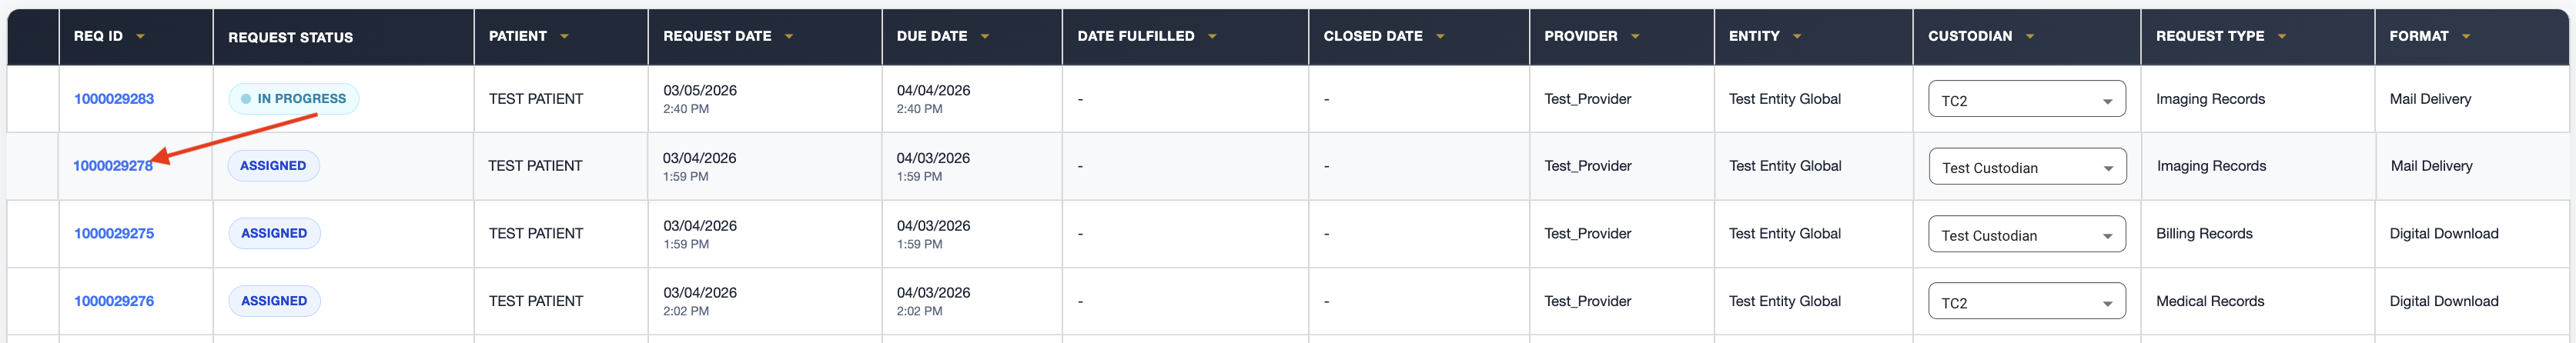Click the CLOSED DATE sort arrow
Screen dimensions: 2576x343
tap(1440, 37)
